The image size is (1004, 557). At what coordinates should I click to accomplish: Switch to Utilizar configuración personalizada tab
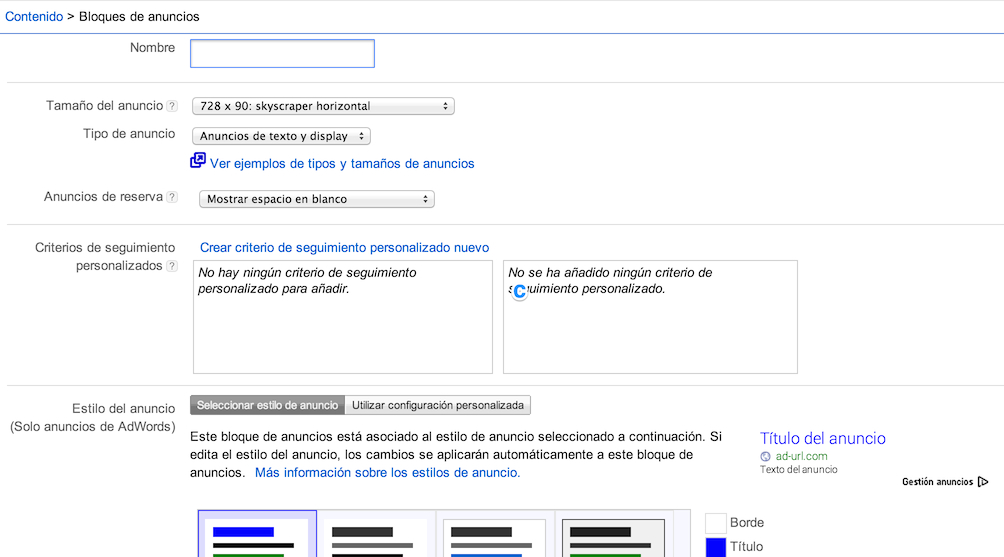(438, 405)
